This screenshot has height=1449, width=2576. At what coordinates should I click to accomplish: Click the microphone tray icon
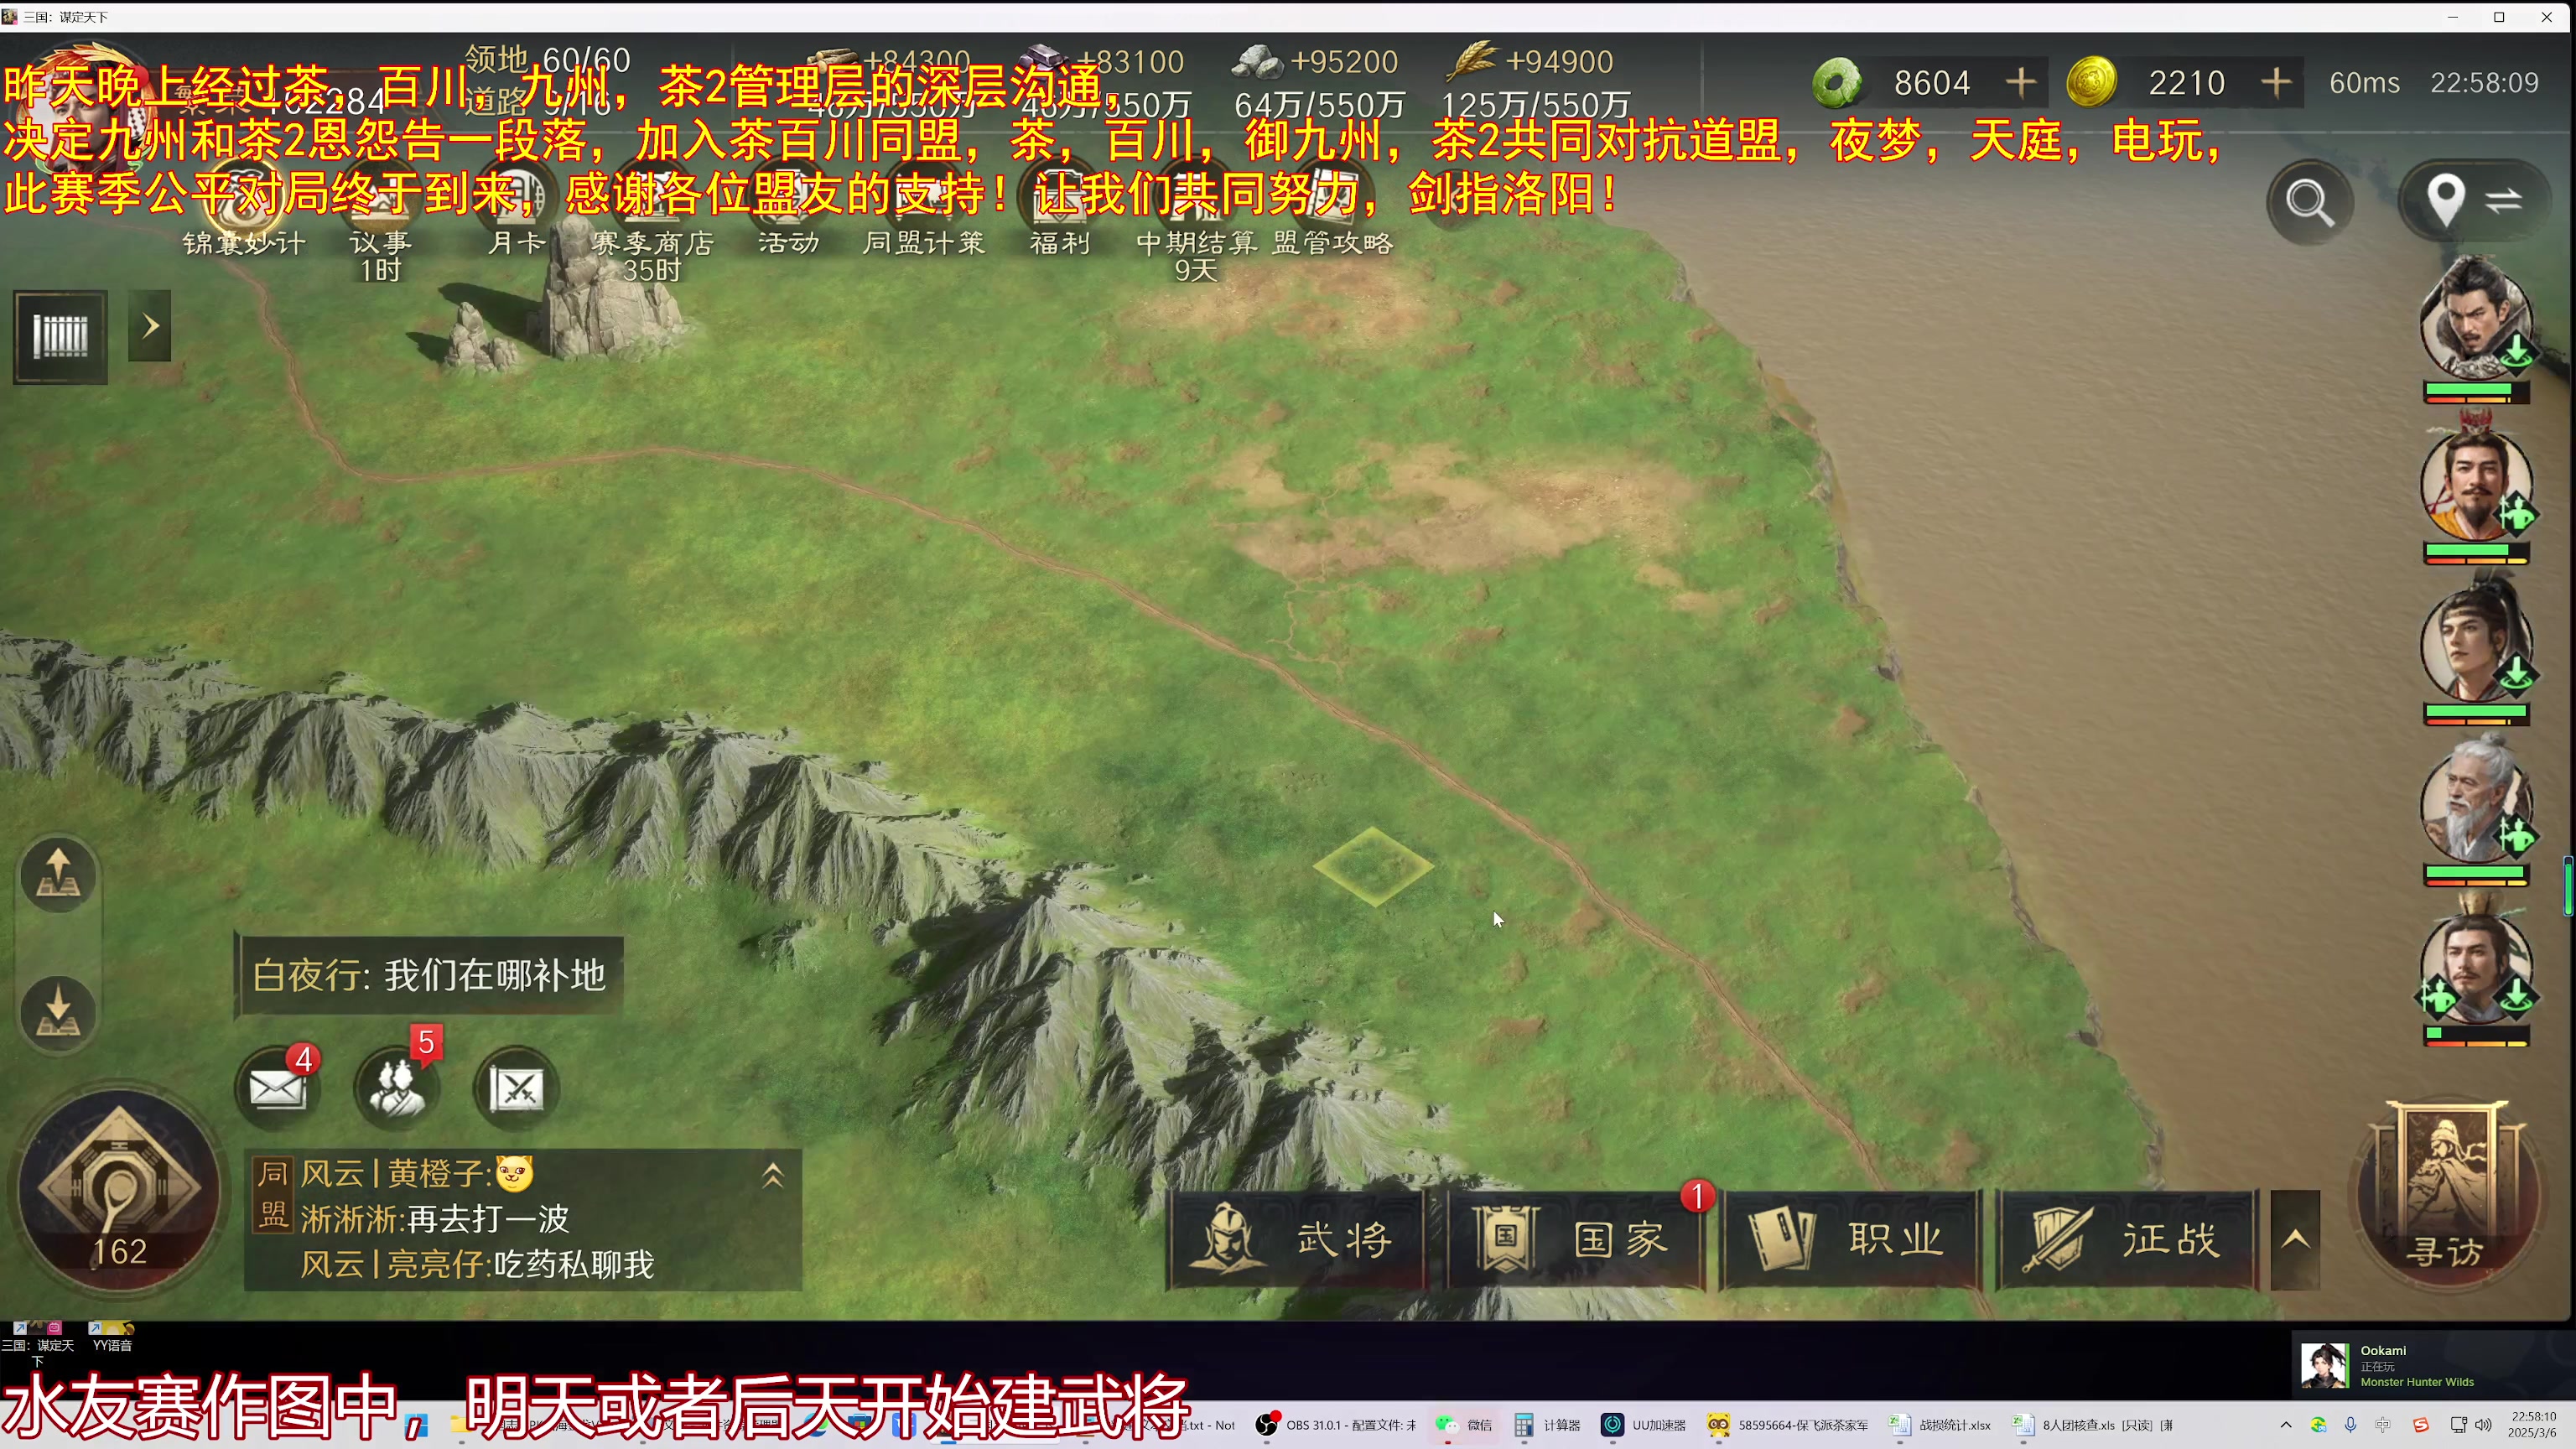click(2350, 1425)
